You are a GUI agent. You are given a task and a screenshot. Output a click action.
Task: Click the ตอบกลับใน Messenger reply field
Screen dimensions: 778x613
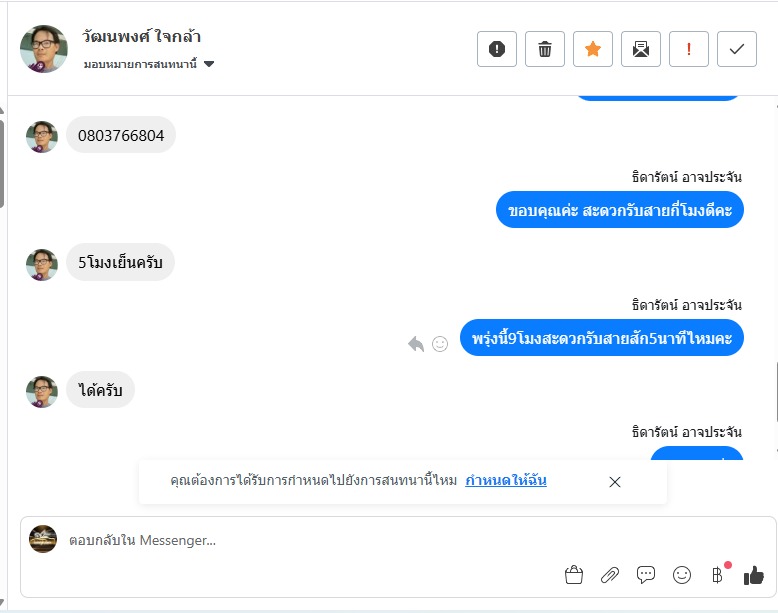pos(300,541)
